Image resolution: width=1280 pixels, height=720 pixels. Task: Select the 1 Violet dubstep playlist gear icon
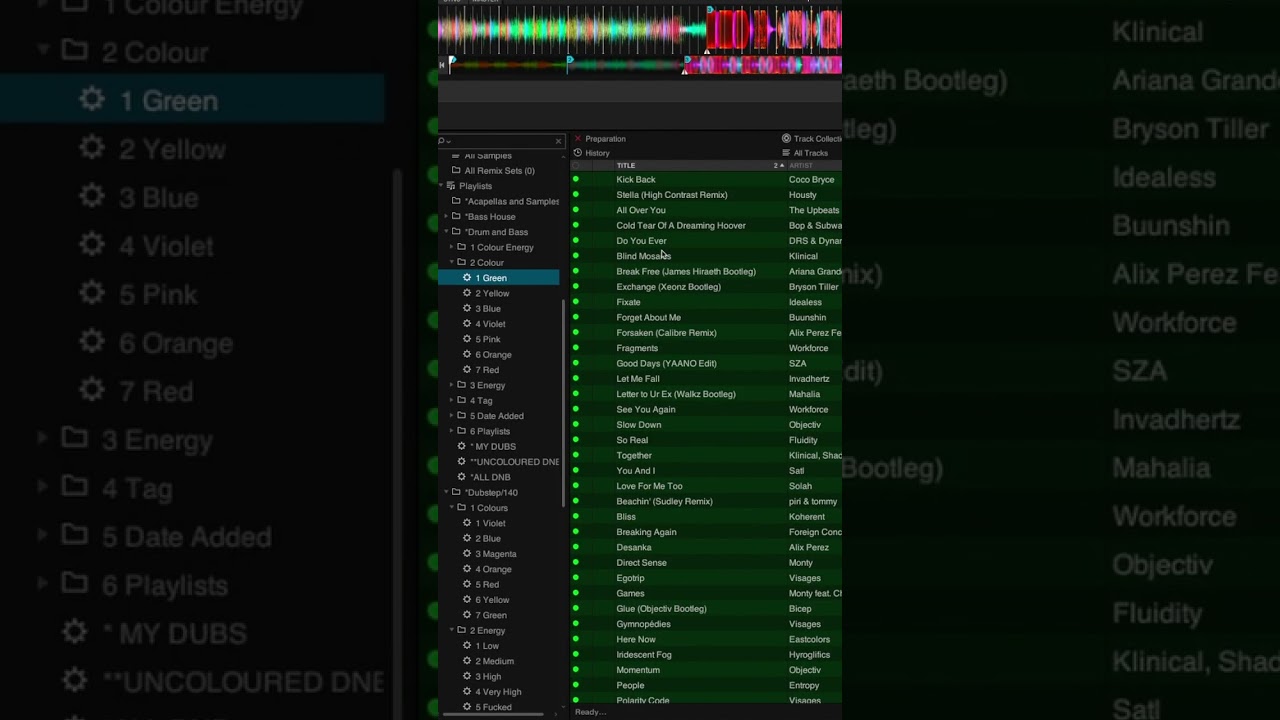tap(467, 523)
